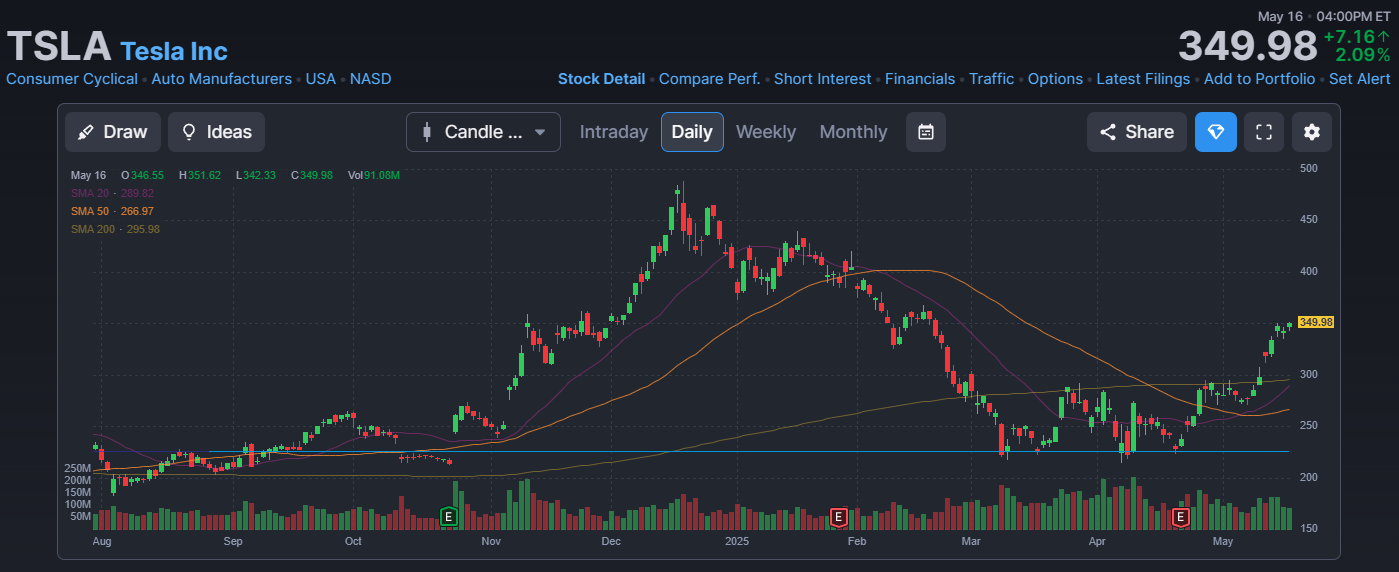Open the Options link

tap(1055, 79)
